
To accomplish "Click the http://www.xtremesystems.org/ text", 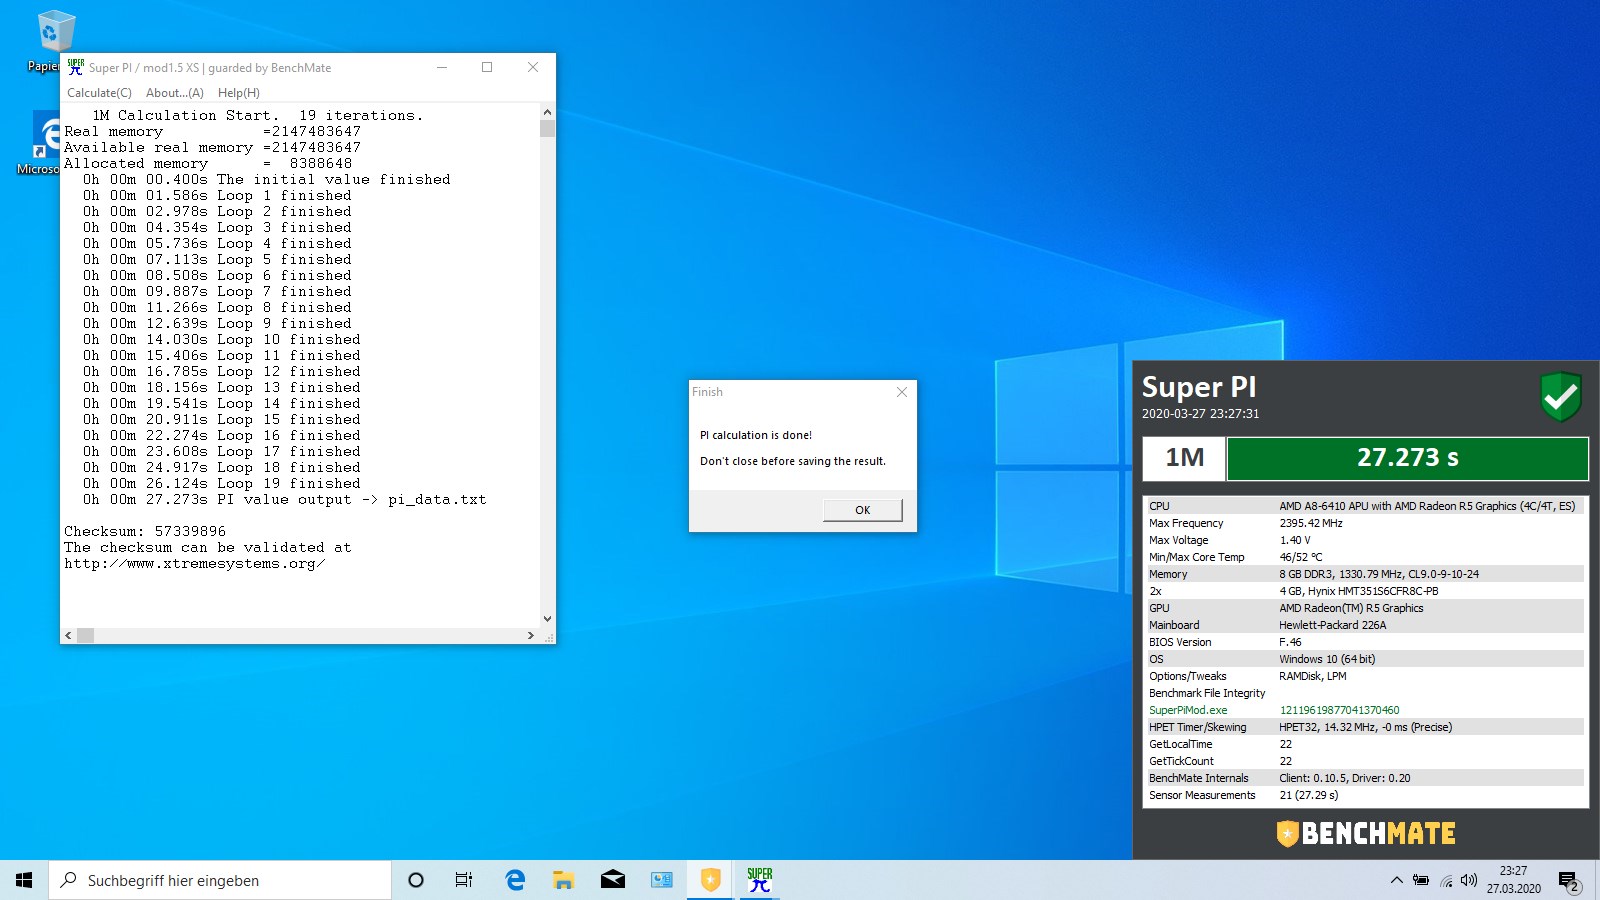I will point(195,563).
